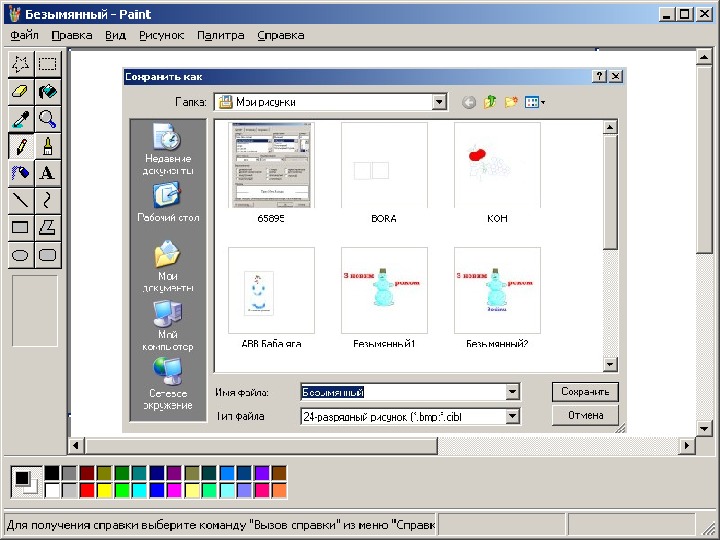The height and width of the screenshot is (540, 720).
Task: Go to Рабочий стол in the places bar
Action: tap(168, 202)
